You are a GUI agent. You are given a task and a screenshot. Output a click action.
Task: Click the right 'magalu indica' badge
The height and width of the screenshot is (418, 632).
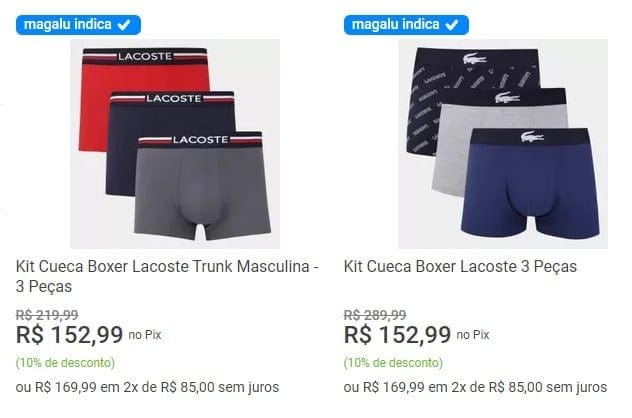pyautogui.click(x=406, y=25)
